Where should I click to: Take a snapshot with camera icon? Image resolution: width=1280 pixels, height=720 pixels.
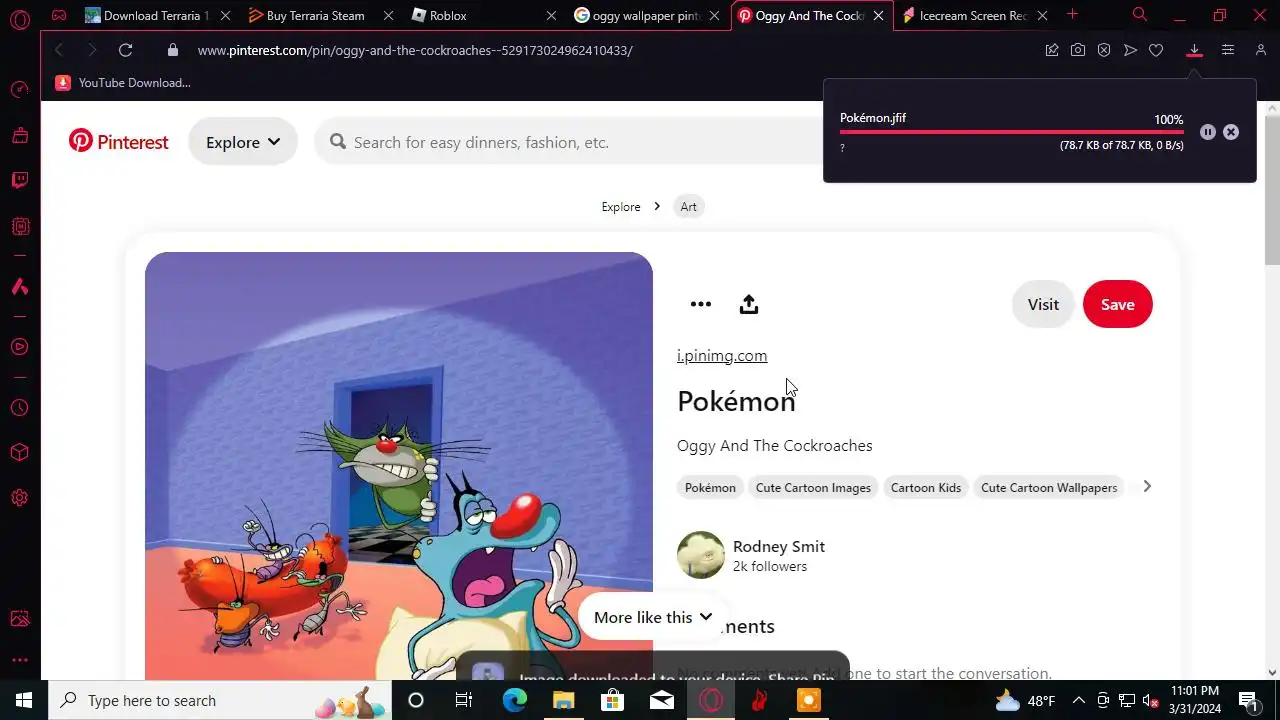pos(1078,50)
